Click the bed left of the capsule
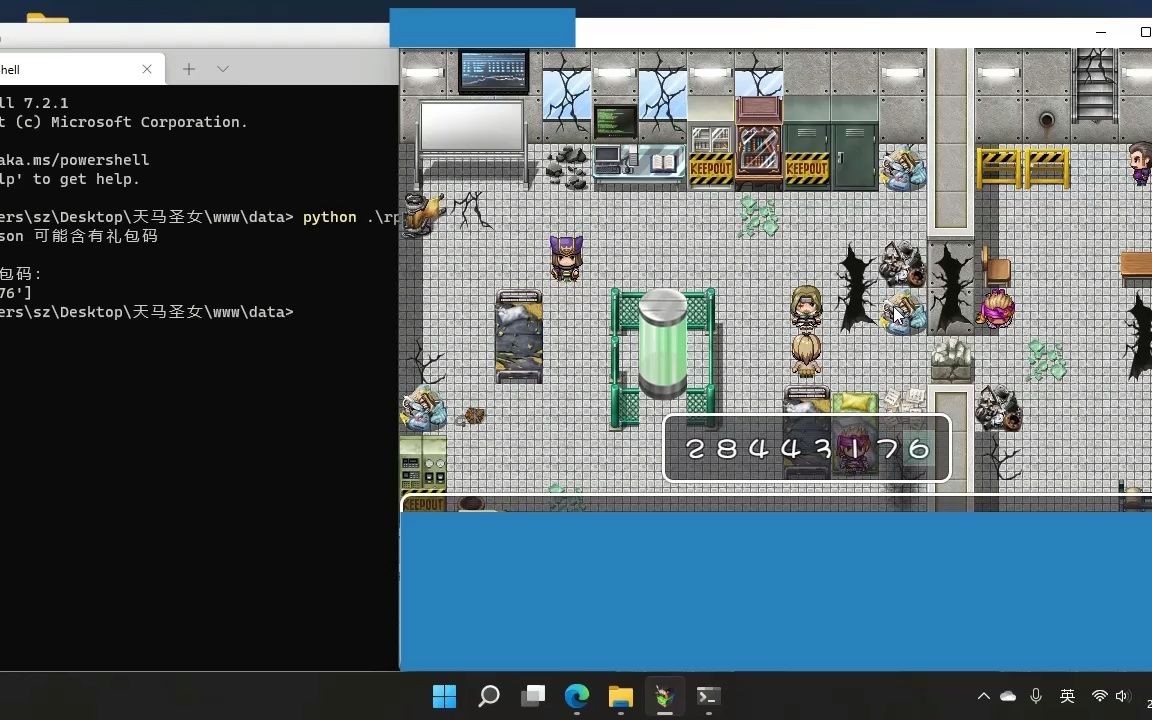This screenshot has height=720, width=1152. pyautogui.click(x=519, y=336)
